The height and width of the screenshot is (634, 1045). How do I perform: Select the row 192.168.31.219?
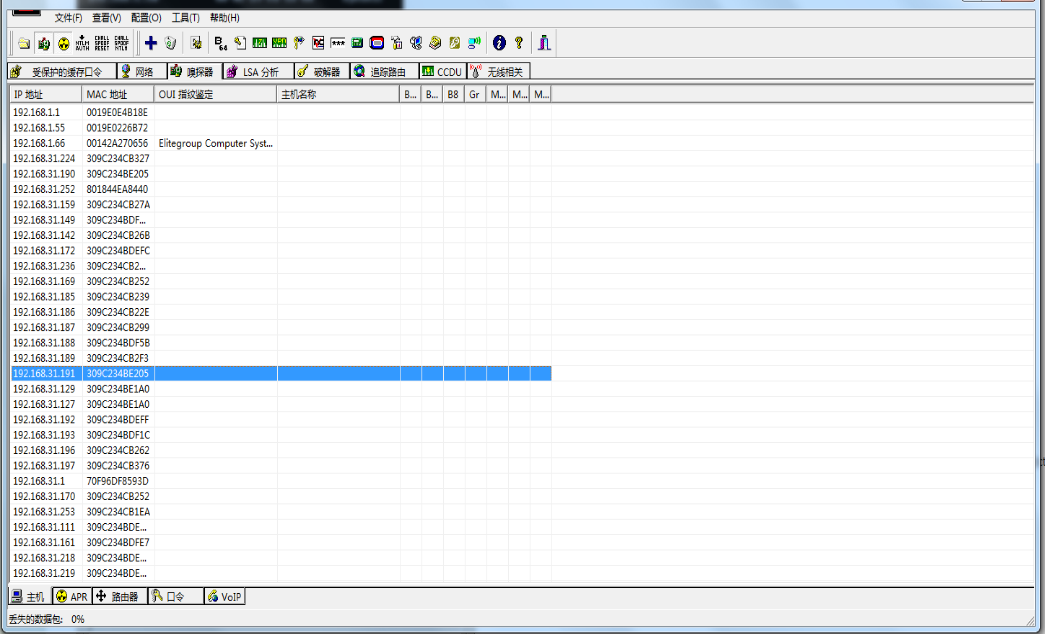click(x=280, y=573)
